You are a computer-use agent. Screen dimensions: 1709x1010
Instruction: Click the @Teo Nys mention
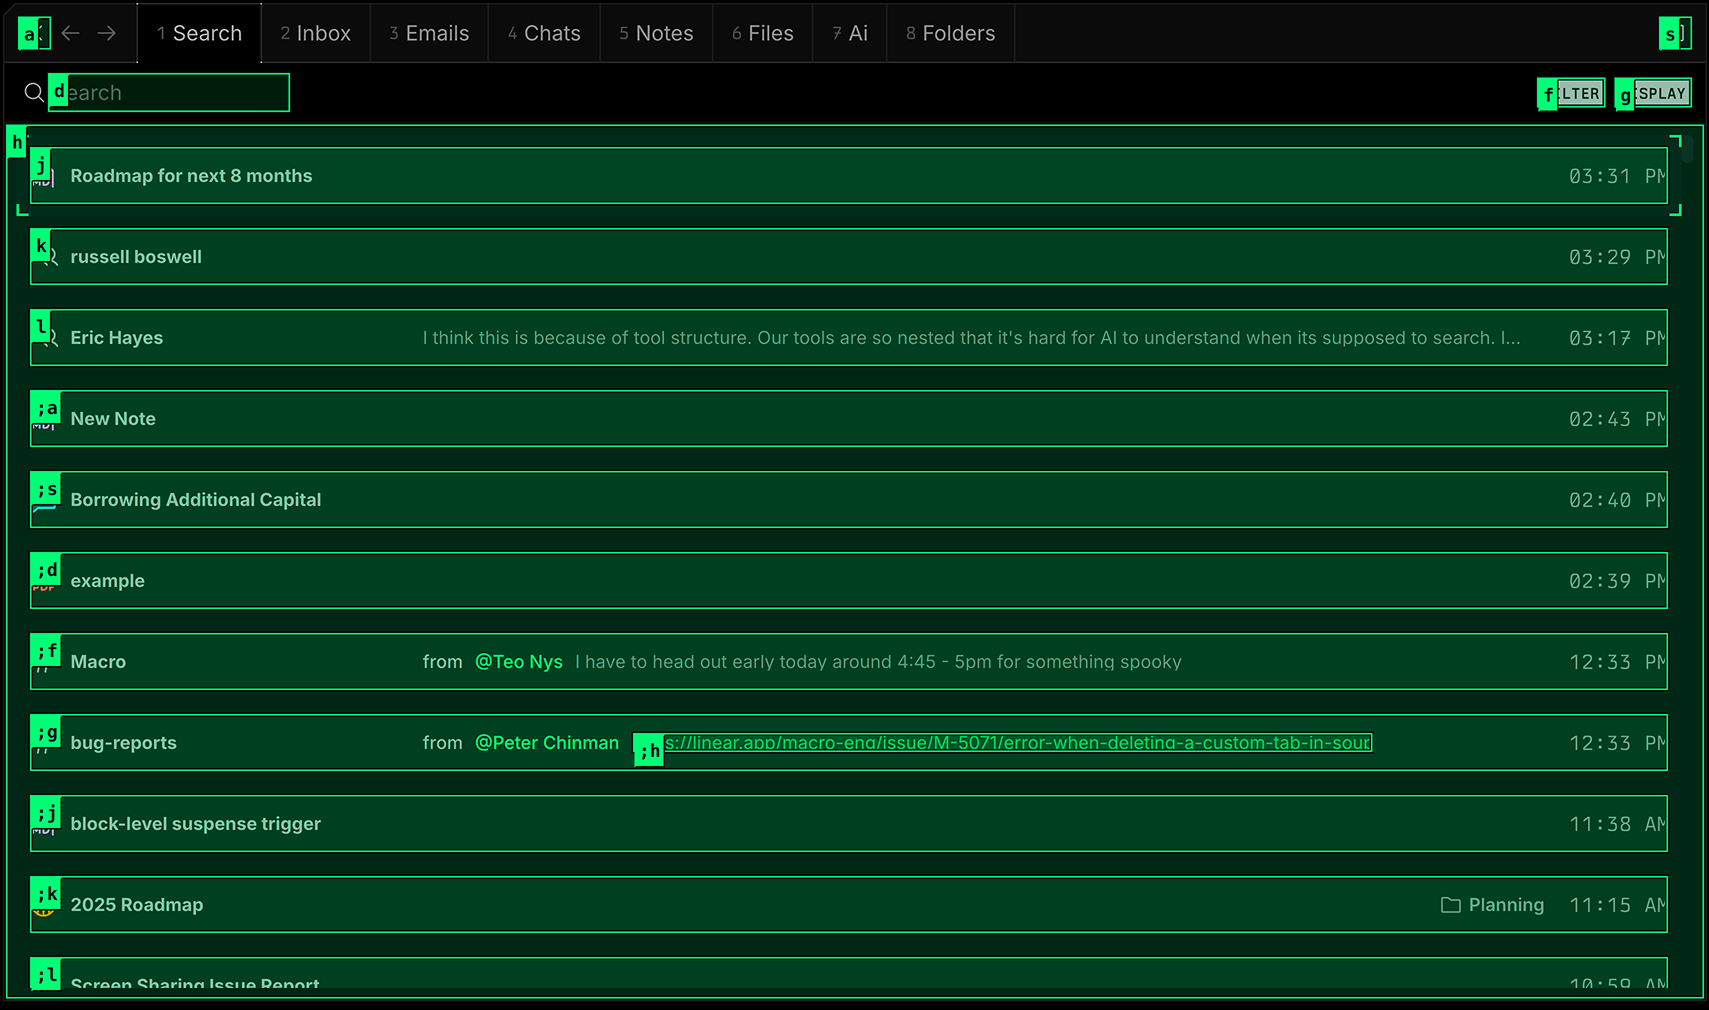518,662
